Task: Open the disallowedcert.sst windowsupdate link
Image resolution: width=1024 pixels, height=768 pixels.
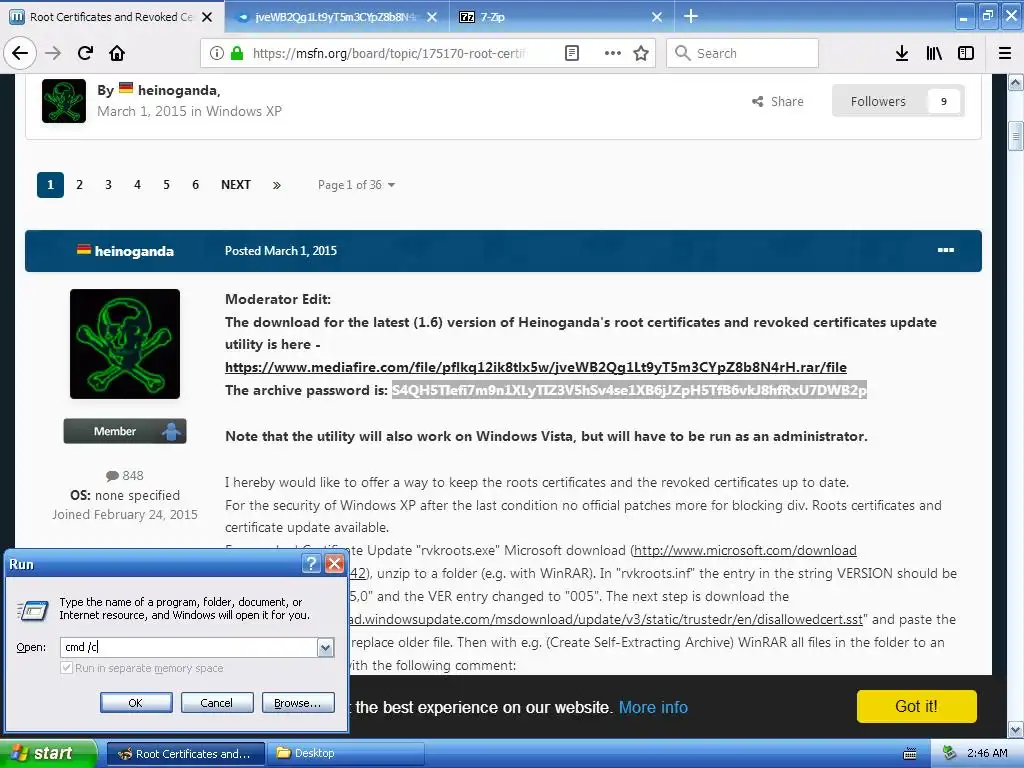Action: [x=606, y=619]
